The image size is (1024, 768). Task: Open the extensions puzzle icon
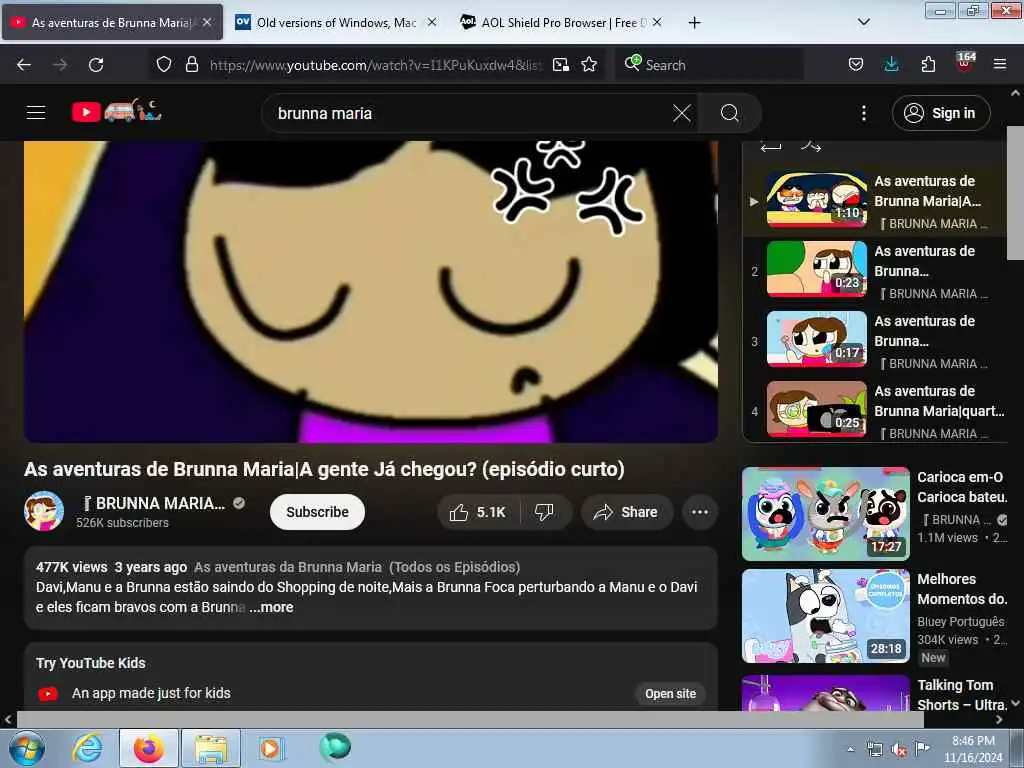pos(928,64)
